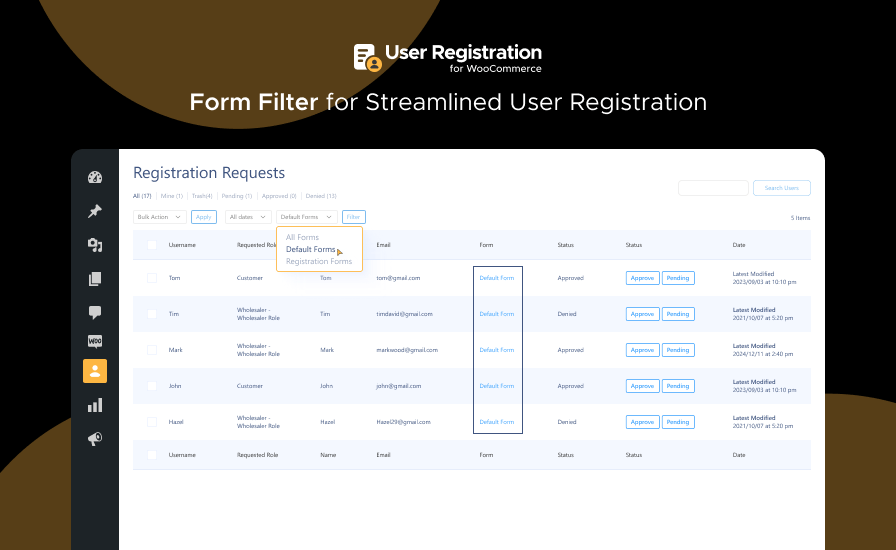
Task: Click the Form column header at top
Action: point(486,245)
